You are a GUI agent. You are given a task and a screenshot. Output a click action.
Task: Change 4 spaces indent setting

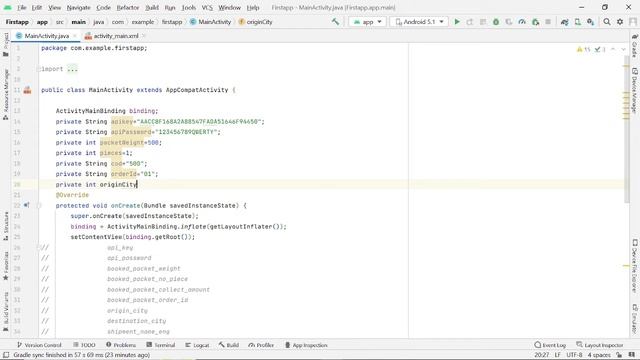[x=599, y=355]
